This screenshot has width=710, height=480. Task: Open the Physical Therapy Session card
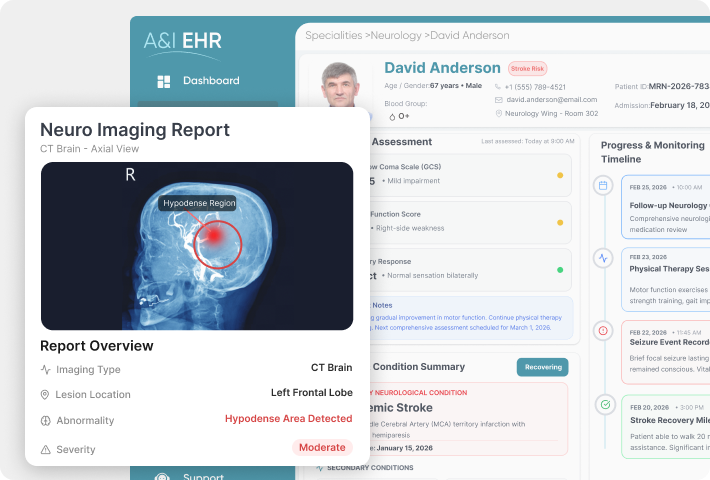click(666, 279)
